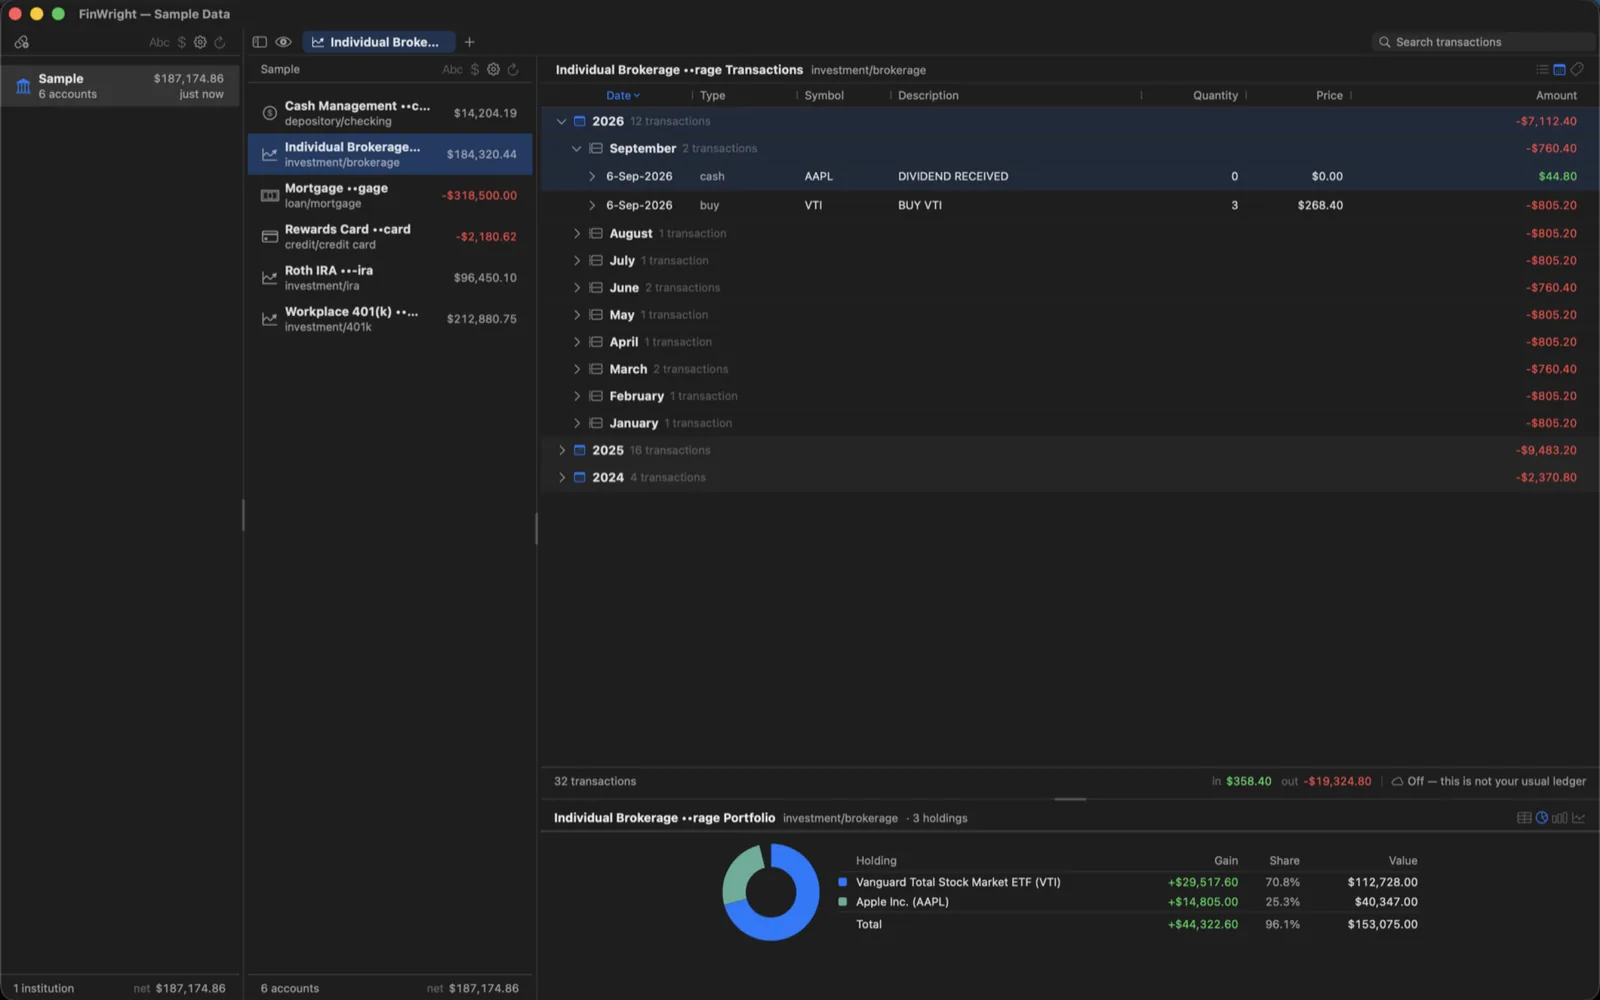Open the Workplace 401(k) account
Image resolution: width=1600 pixels, height=1000 pixels.
coord(390,318)
